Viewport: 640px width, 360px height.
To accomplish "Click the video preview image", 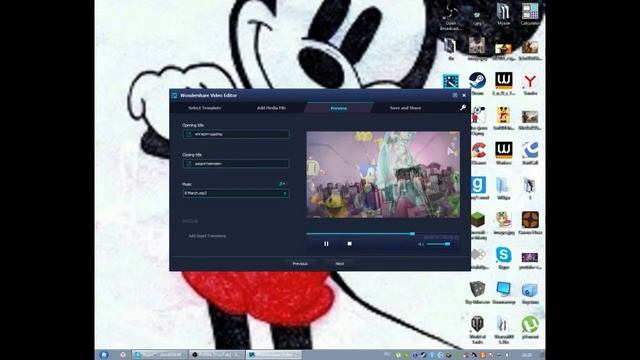I will 383,174.
